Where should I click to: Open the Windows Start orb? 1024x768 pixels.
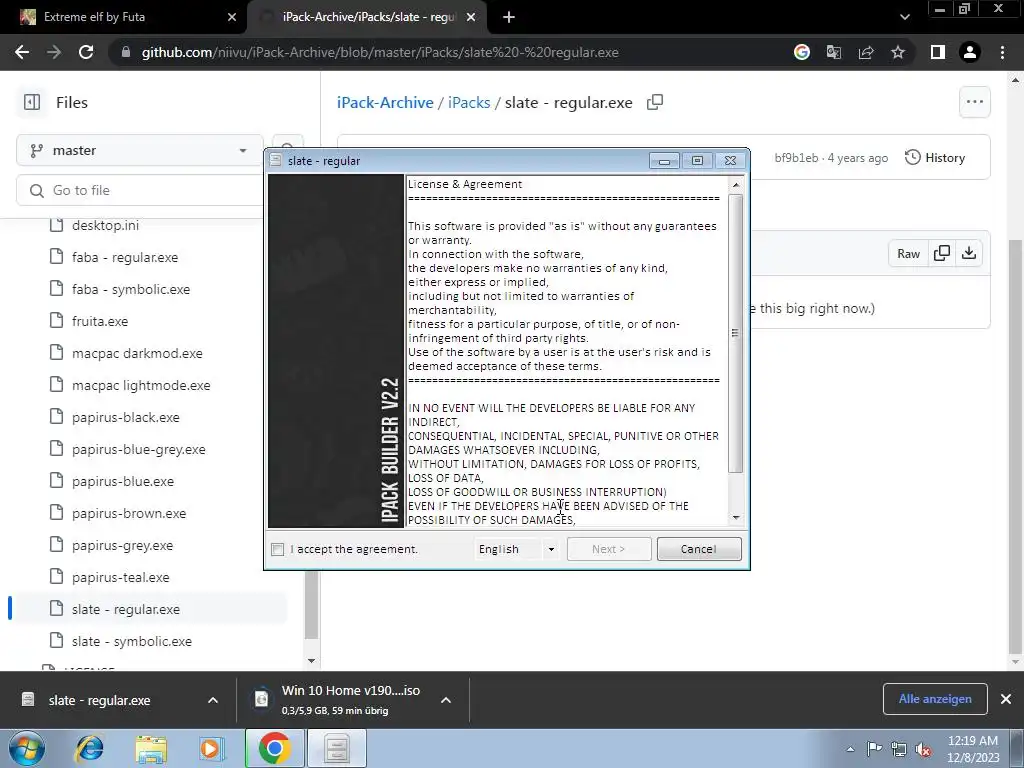click(x=26, y=748)
